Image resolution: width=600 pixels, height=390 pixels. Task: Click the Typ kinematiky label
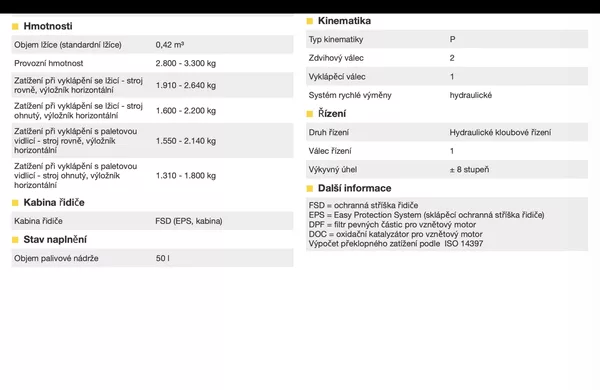click(x=336, y=39)
